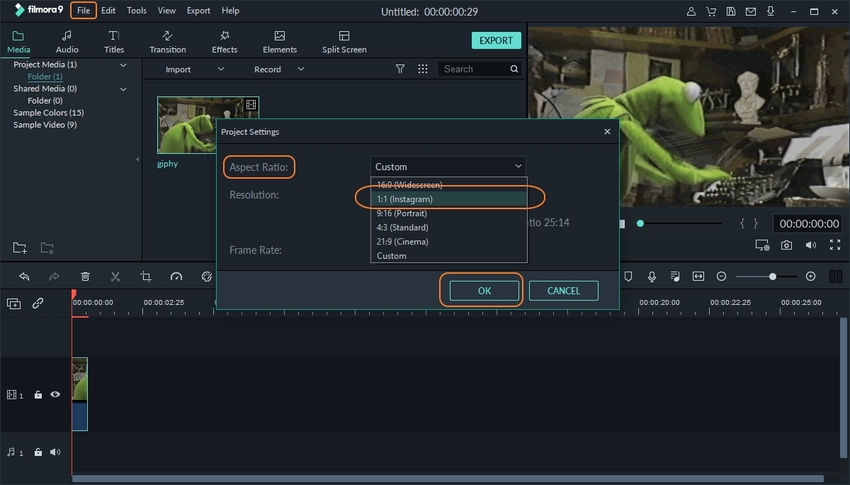
Task: Collapse the media library panel arrow
Action: click(x=138, y=159)
